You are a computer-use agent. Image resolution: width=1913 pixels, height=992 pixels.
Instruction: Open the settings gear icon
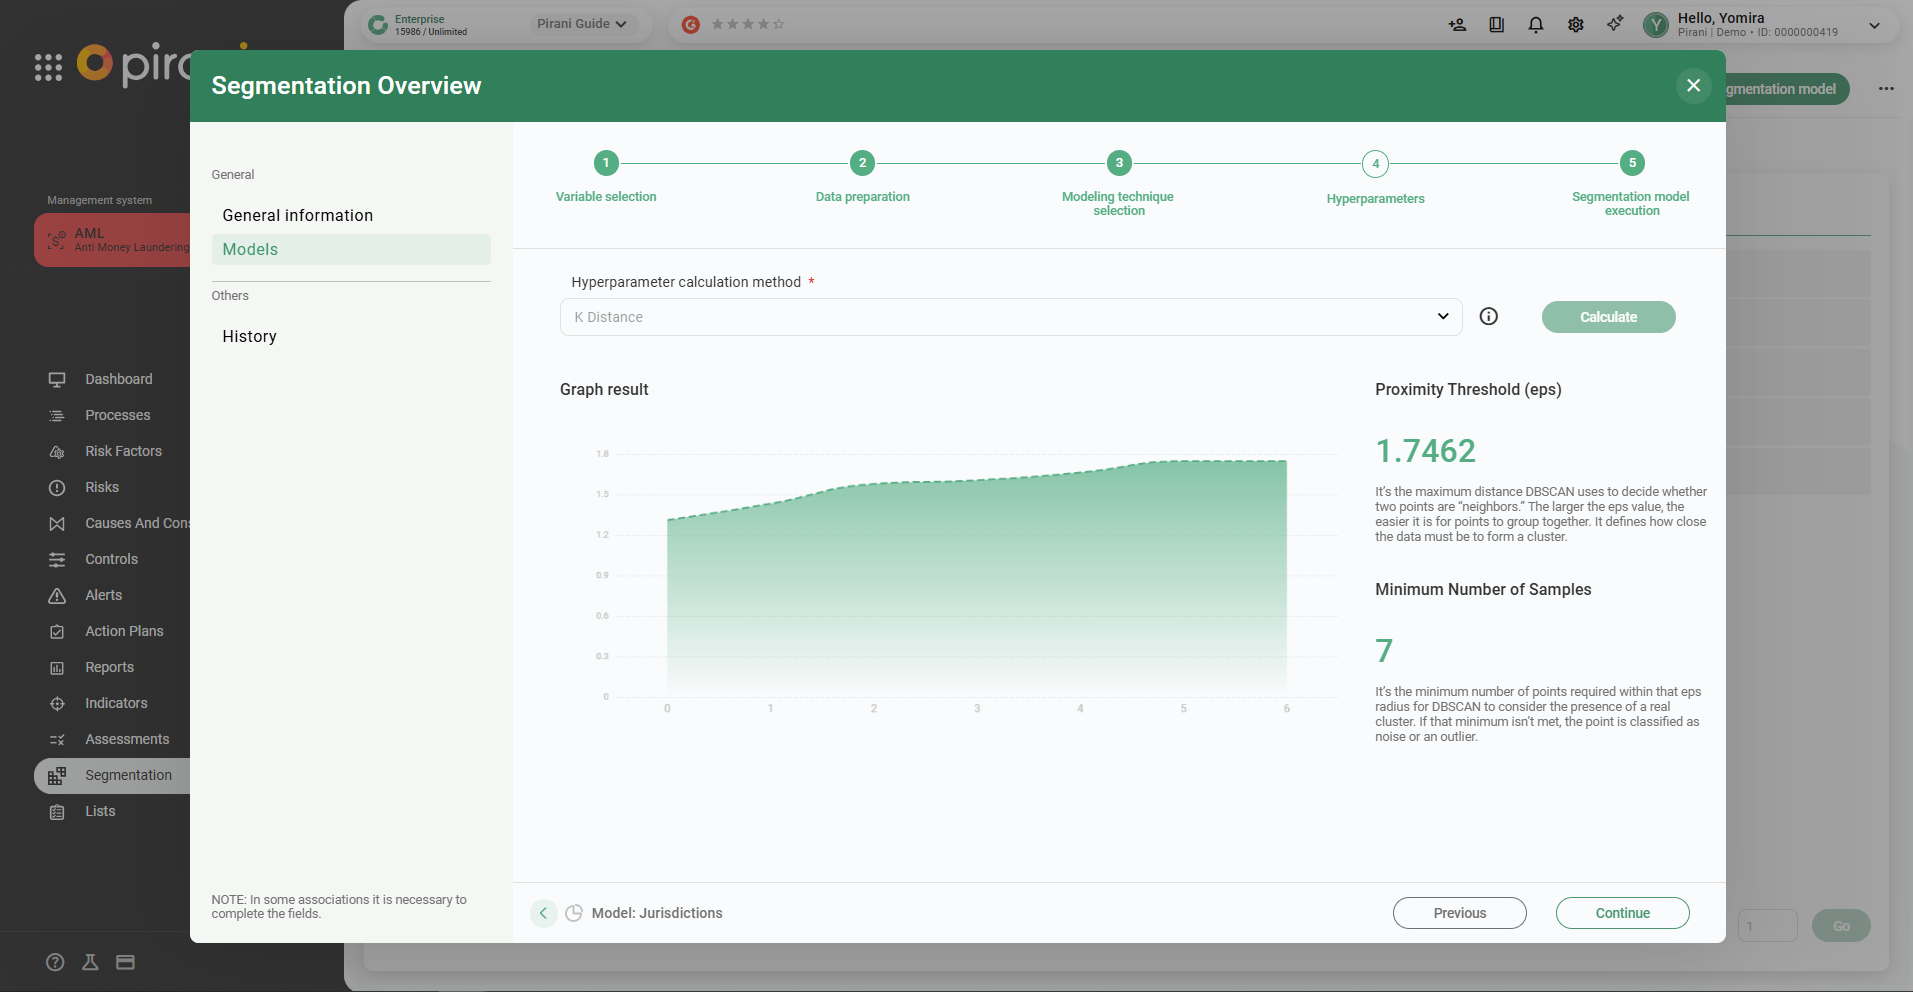(x=1576, y=25)
